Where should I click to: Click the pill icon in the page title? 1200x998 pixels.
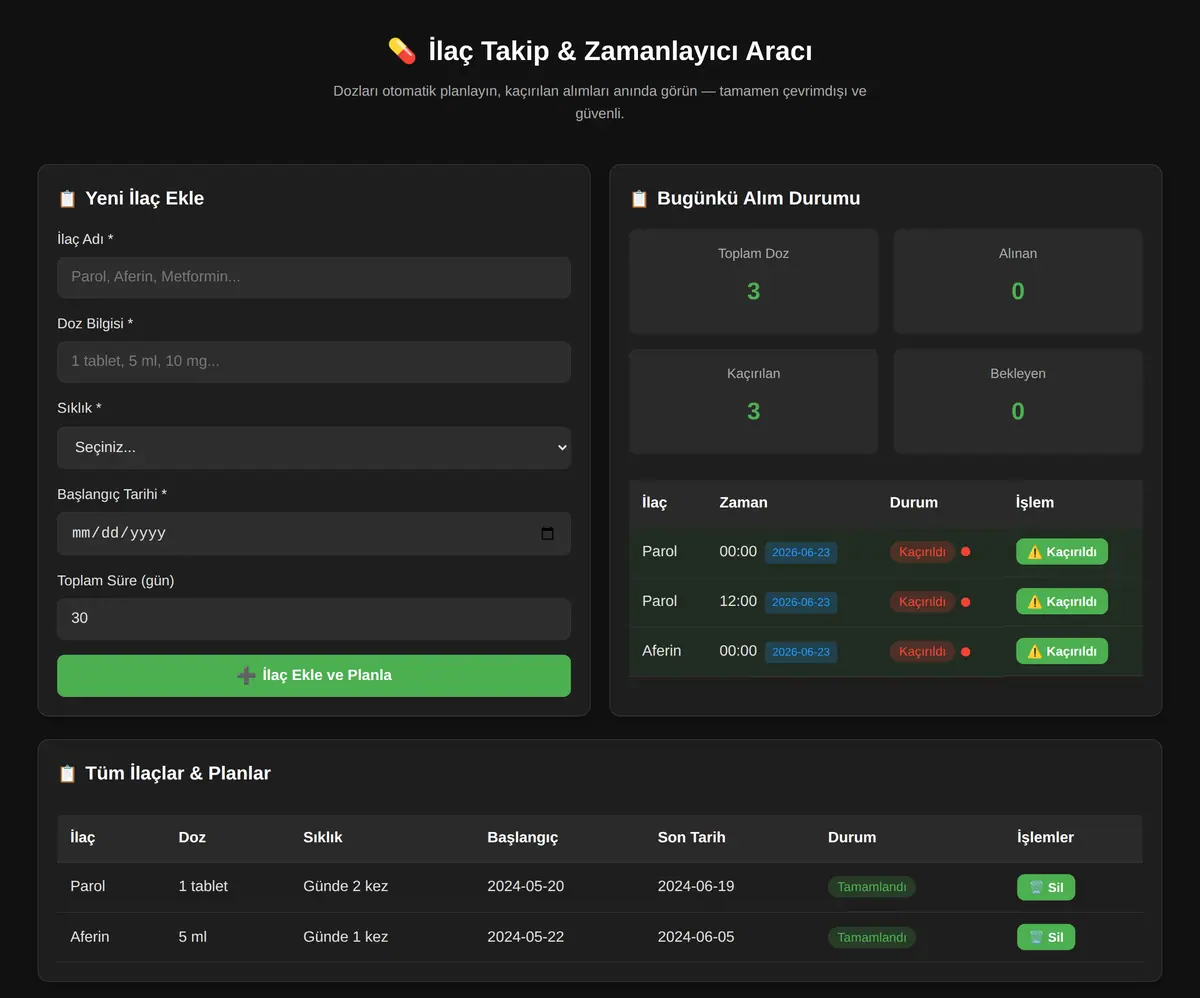click(x=402, y=51)
